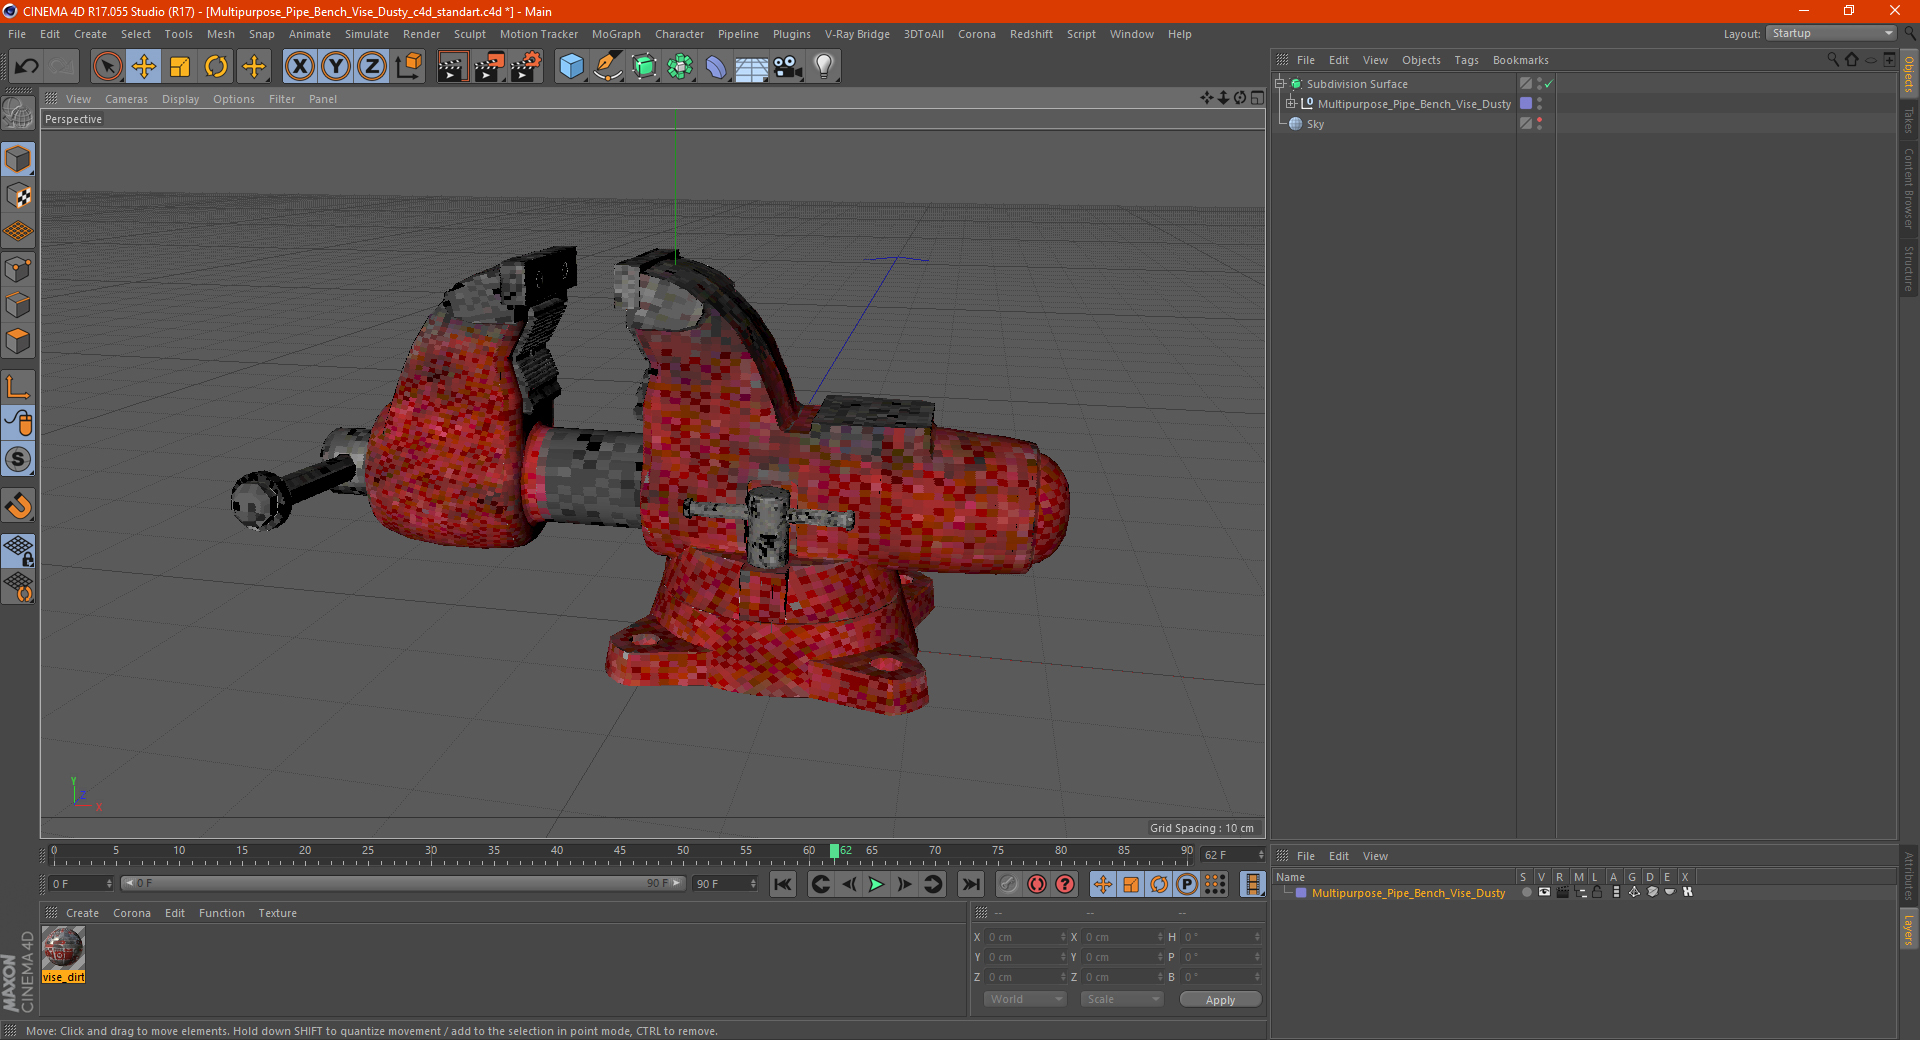1920x1040 pixels.
Task: Click the Coordinate System icon
Action: pos(408,67)
